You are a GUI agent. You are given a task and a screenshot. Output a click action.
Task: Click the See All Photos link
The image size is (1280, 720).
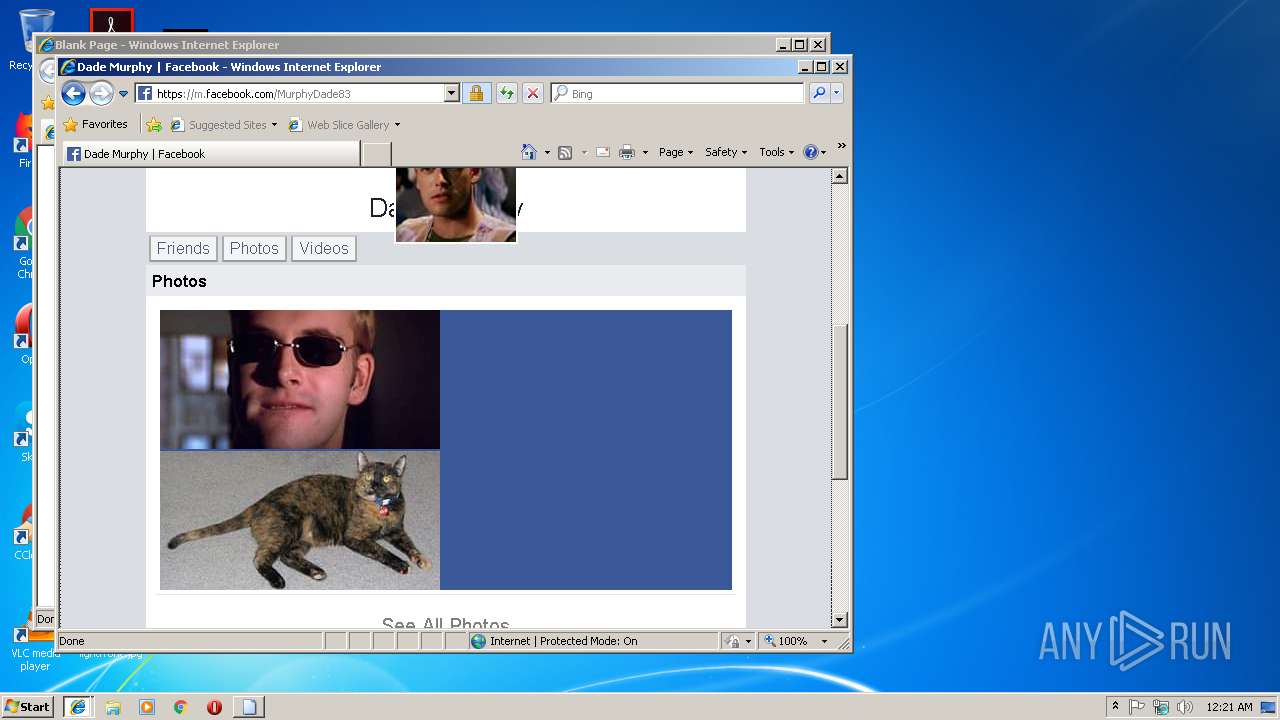coord(445,622)
